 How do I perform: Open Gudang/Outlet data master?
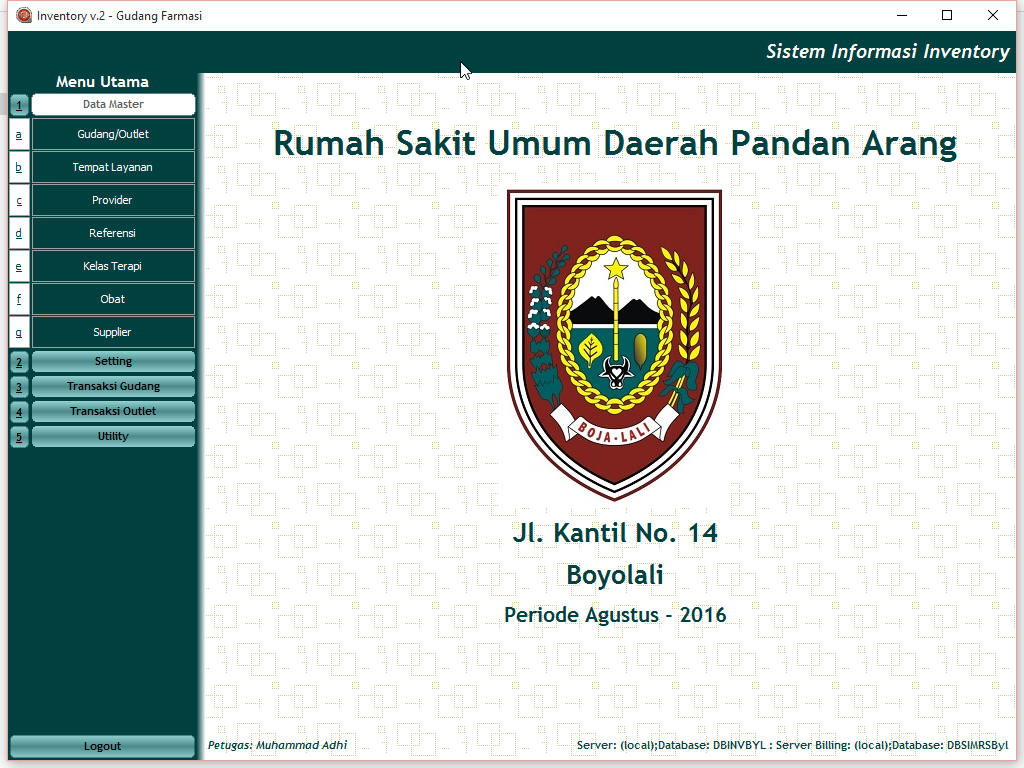click(x=113, y=134)
